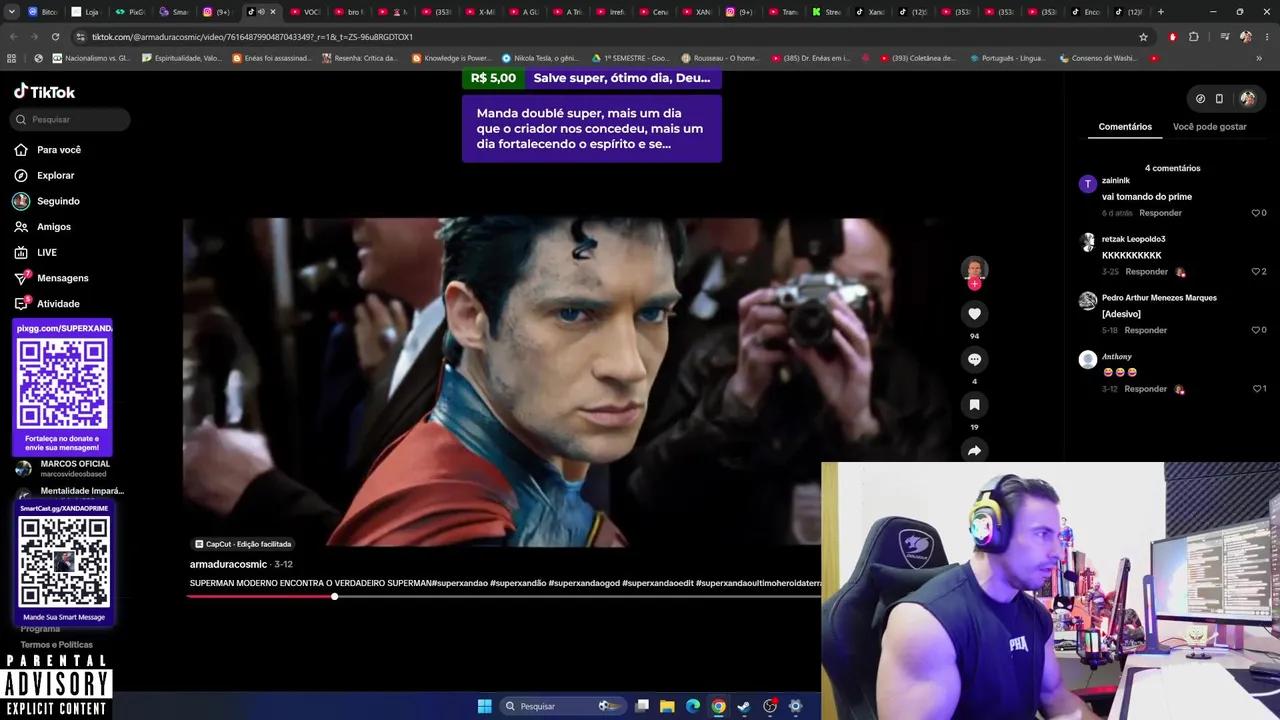The image size is (1280, 720).
Task: Reply to Anthony's comment
Action: tap(1146, 389)
